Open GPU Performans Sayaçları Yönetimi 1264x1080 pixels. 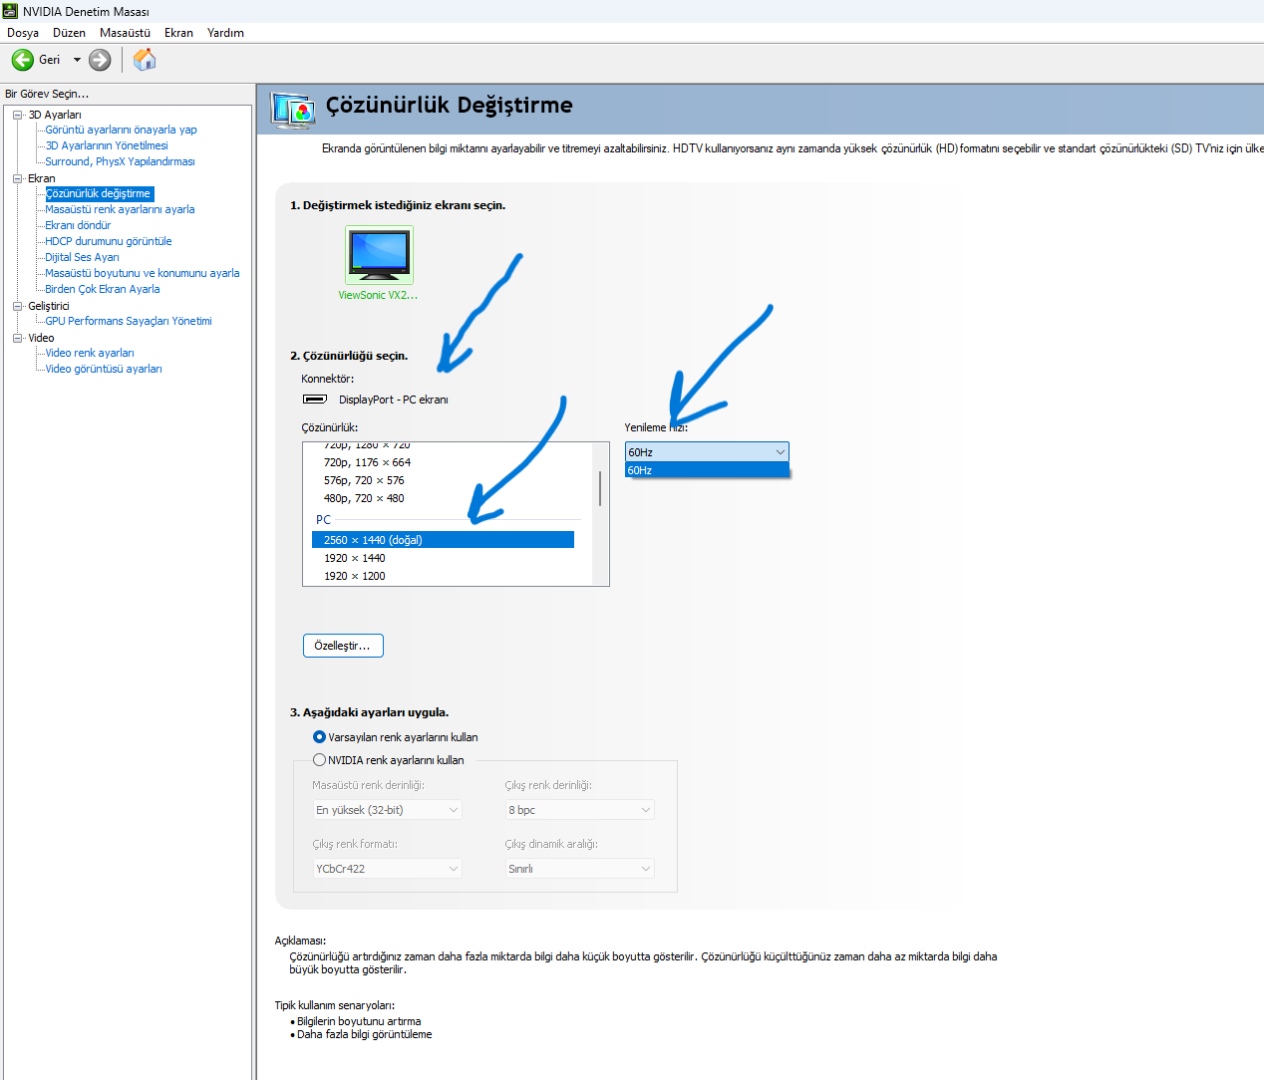128,322
